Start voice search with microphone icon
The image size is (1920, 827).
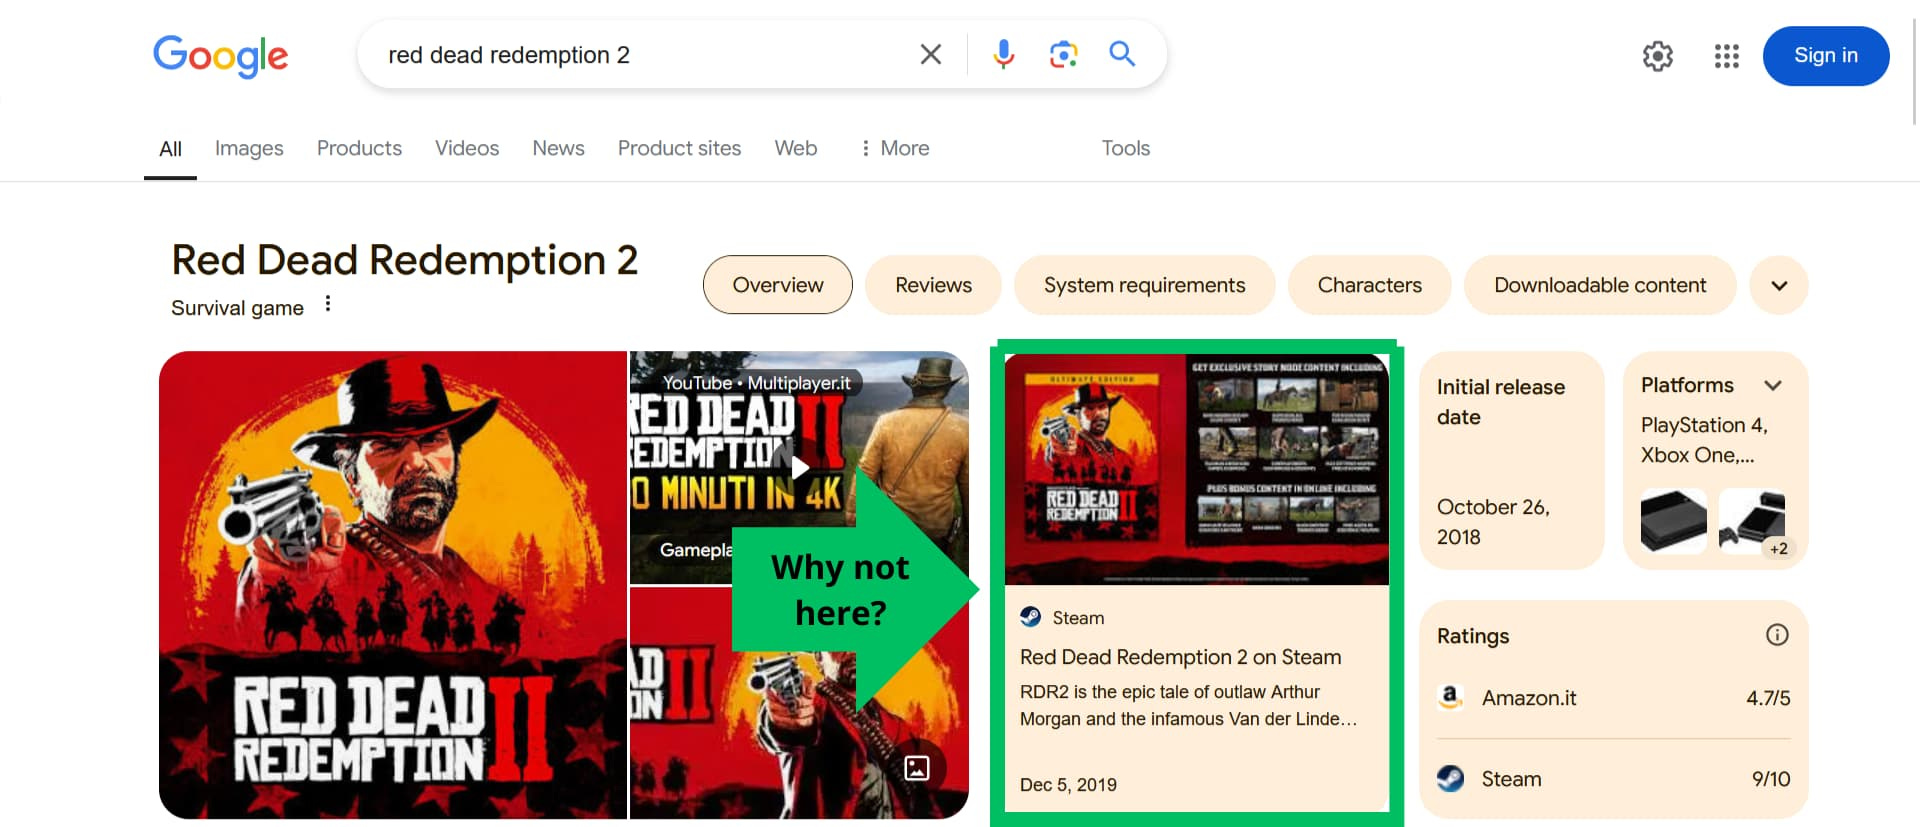(x=1004, y=55)
